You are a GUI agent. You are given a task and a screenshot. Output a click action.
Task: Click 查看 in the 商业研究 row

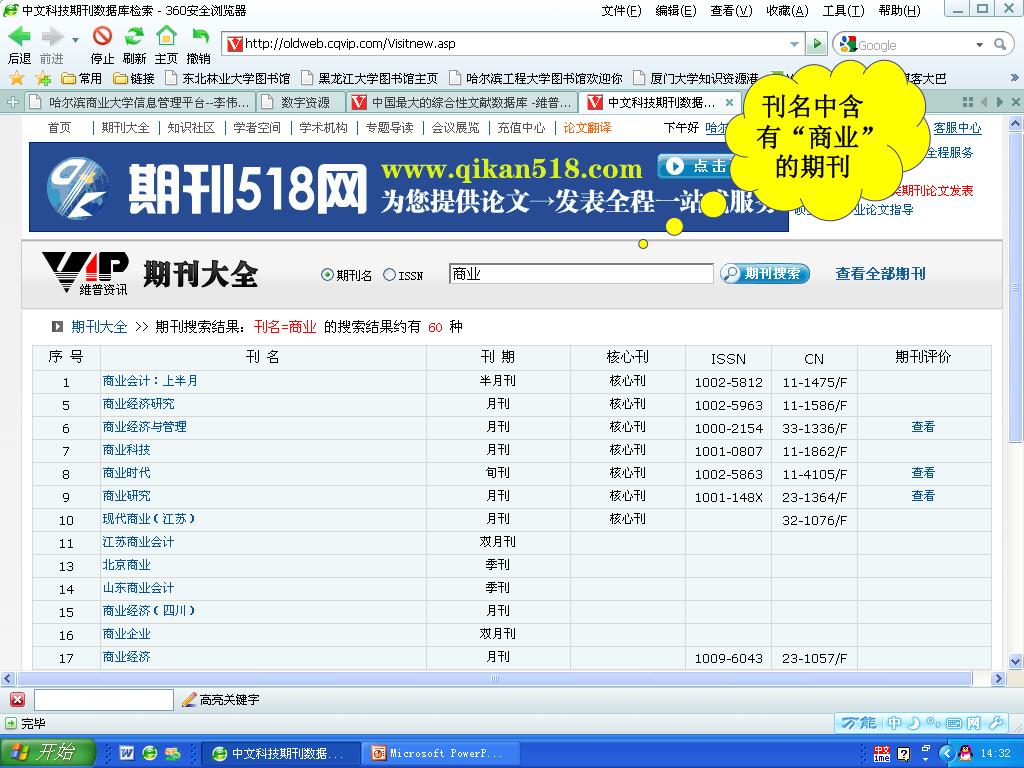(923, 496)
